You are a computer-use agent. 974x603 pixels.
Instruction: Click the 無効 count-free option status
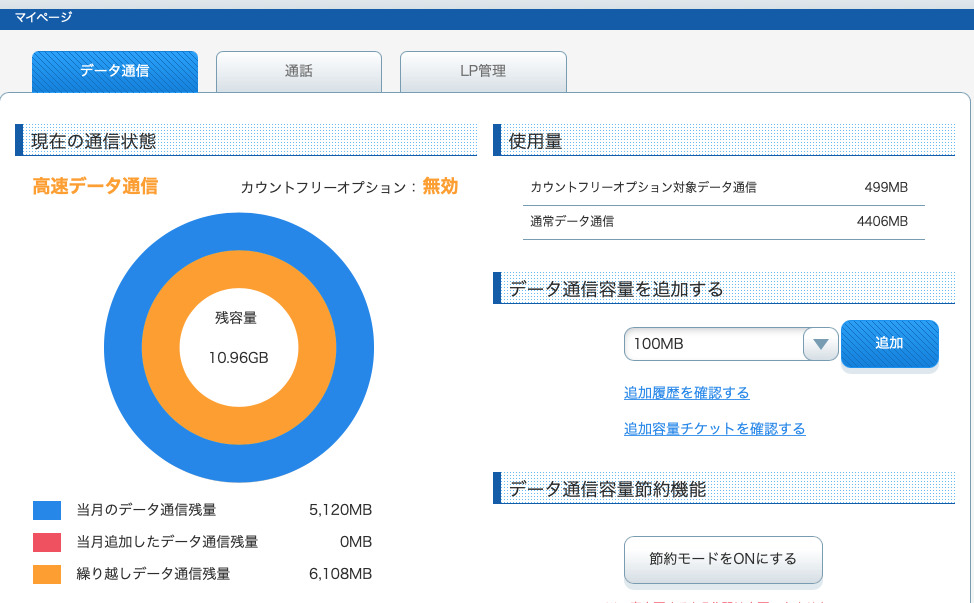pos(440,187)
